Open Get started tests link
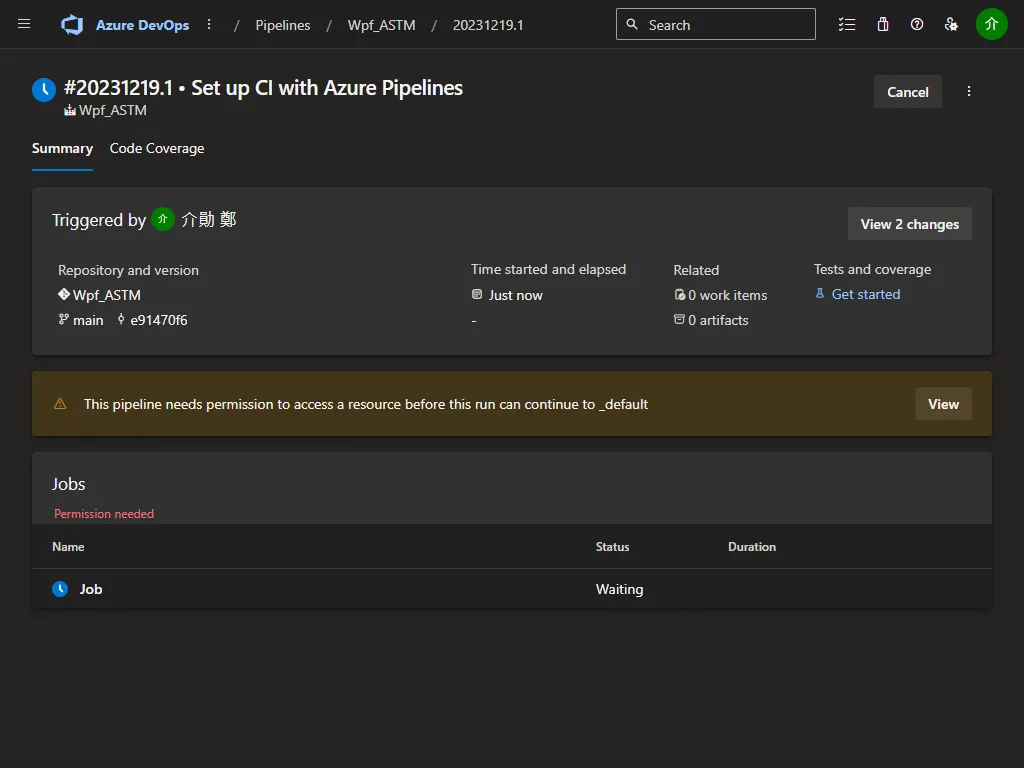Screen dimensions: 1024x768 [x=865, y=295]
